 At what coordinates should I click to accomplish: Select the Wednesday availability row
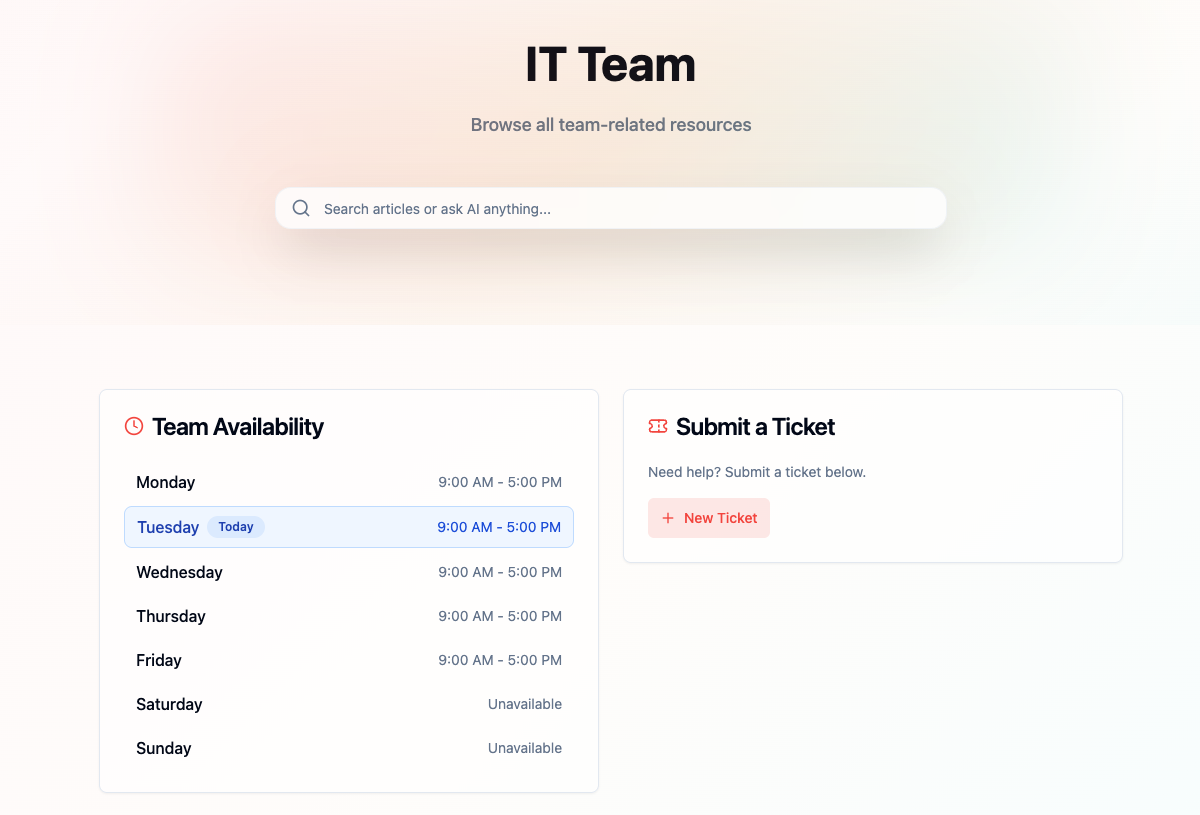click(349, 572)
